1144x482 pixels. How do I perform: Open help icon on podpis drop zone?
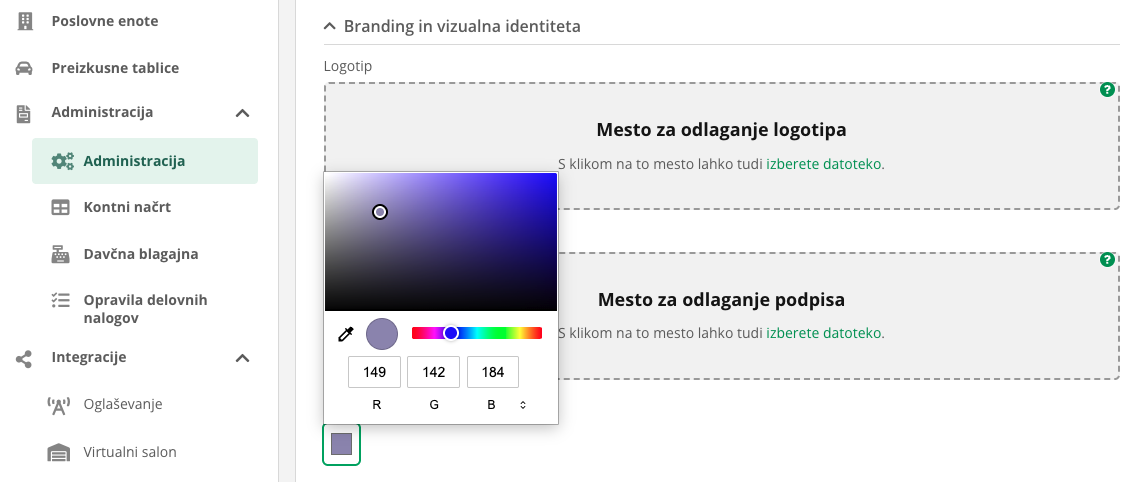tap(1107, 260)
